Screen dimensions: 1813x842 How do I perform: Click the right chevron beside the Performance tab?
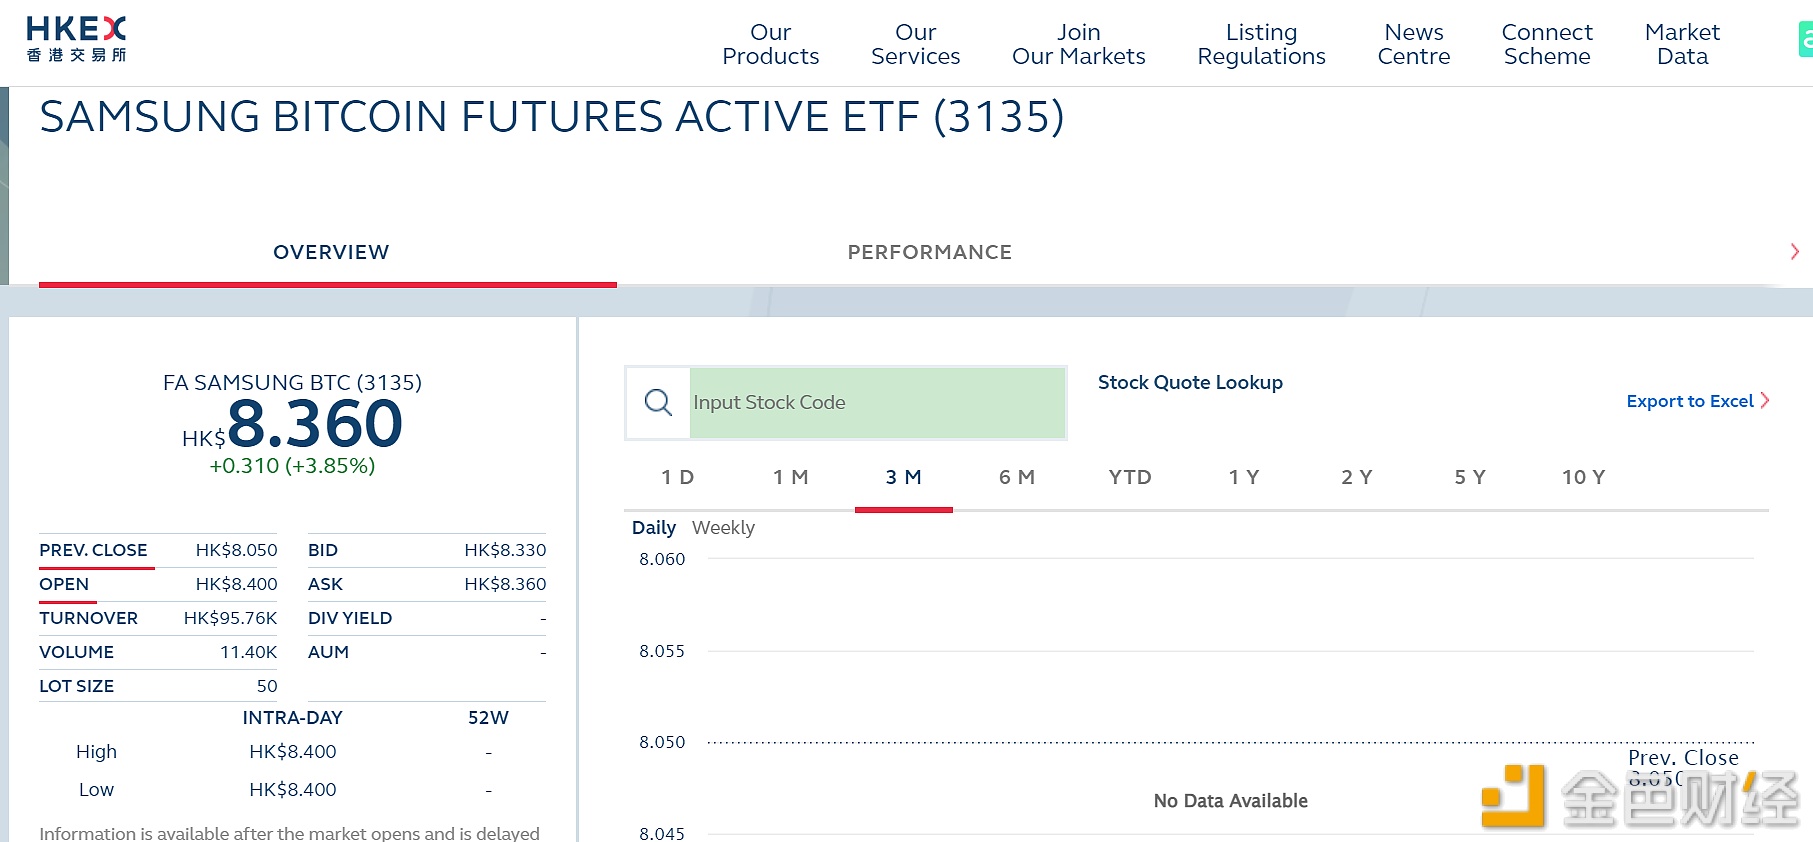[x=1794, y=252]
